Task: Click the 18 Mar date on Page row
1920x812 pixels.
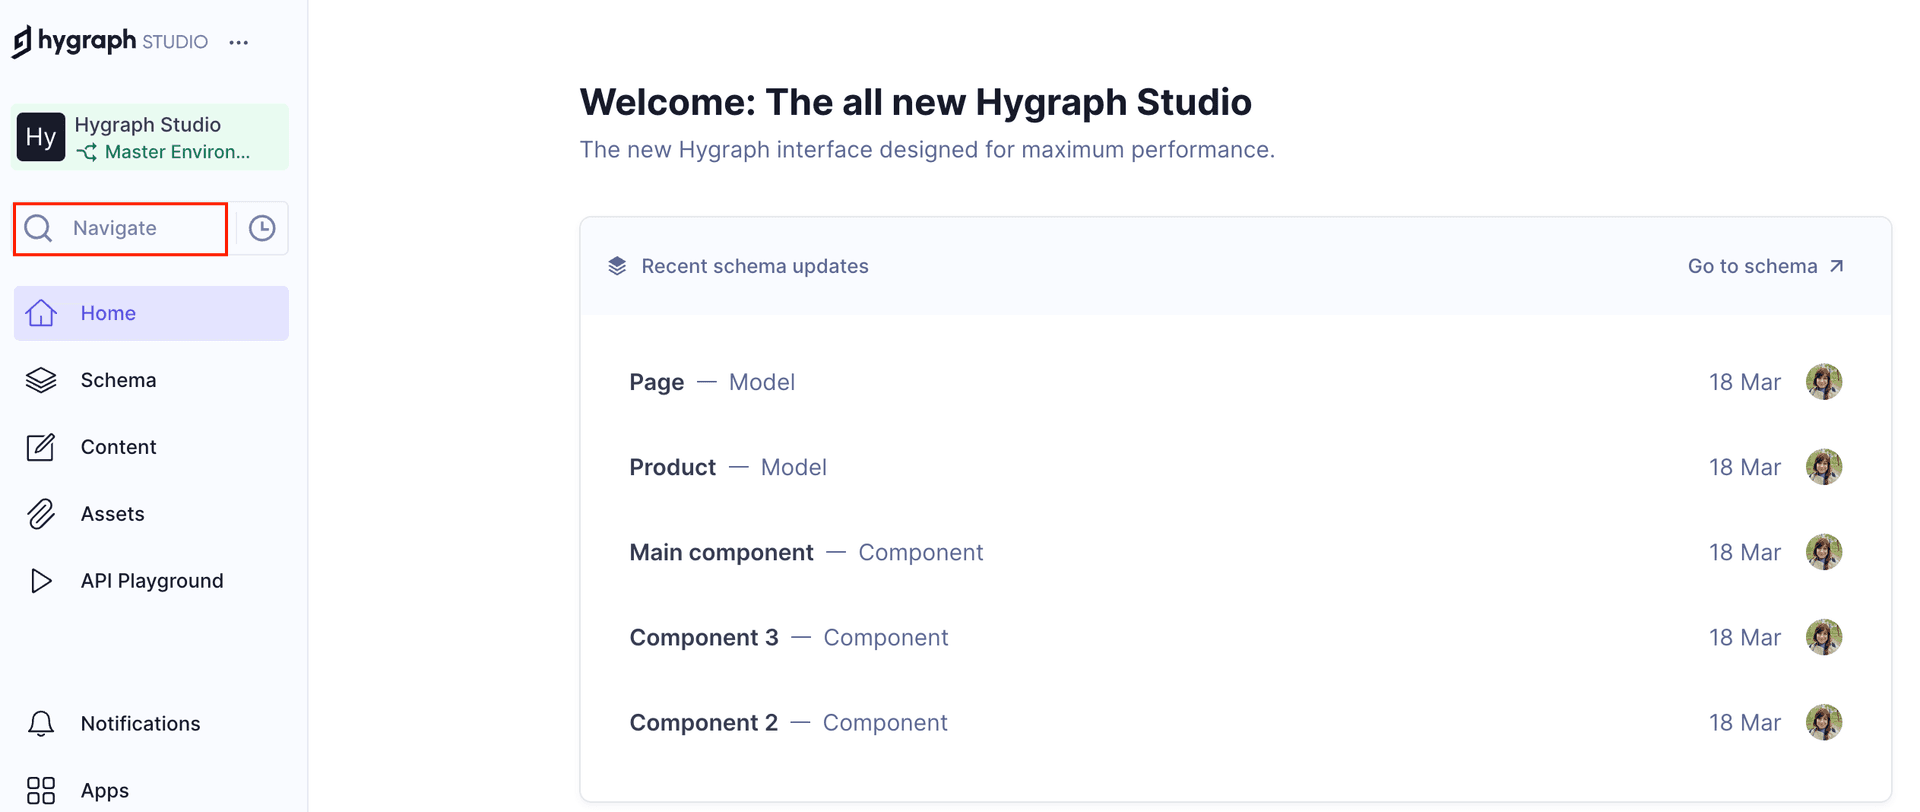Action: point(1745,382)
